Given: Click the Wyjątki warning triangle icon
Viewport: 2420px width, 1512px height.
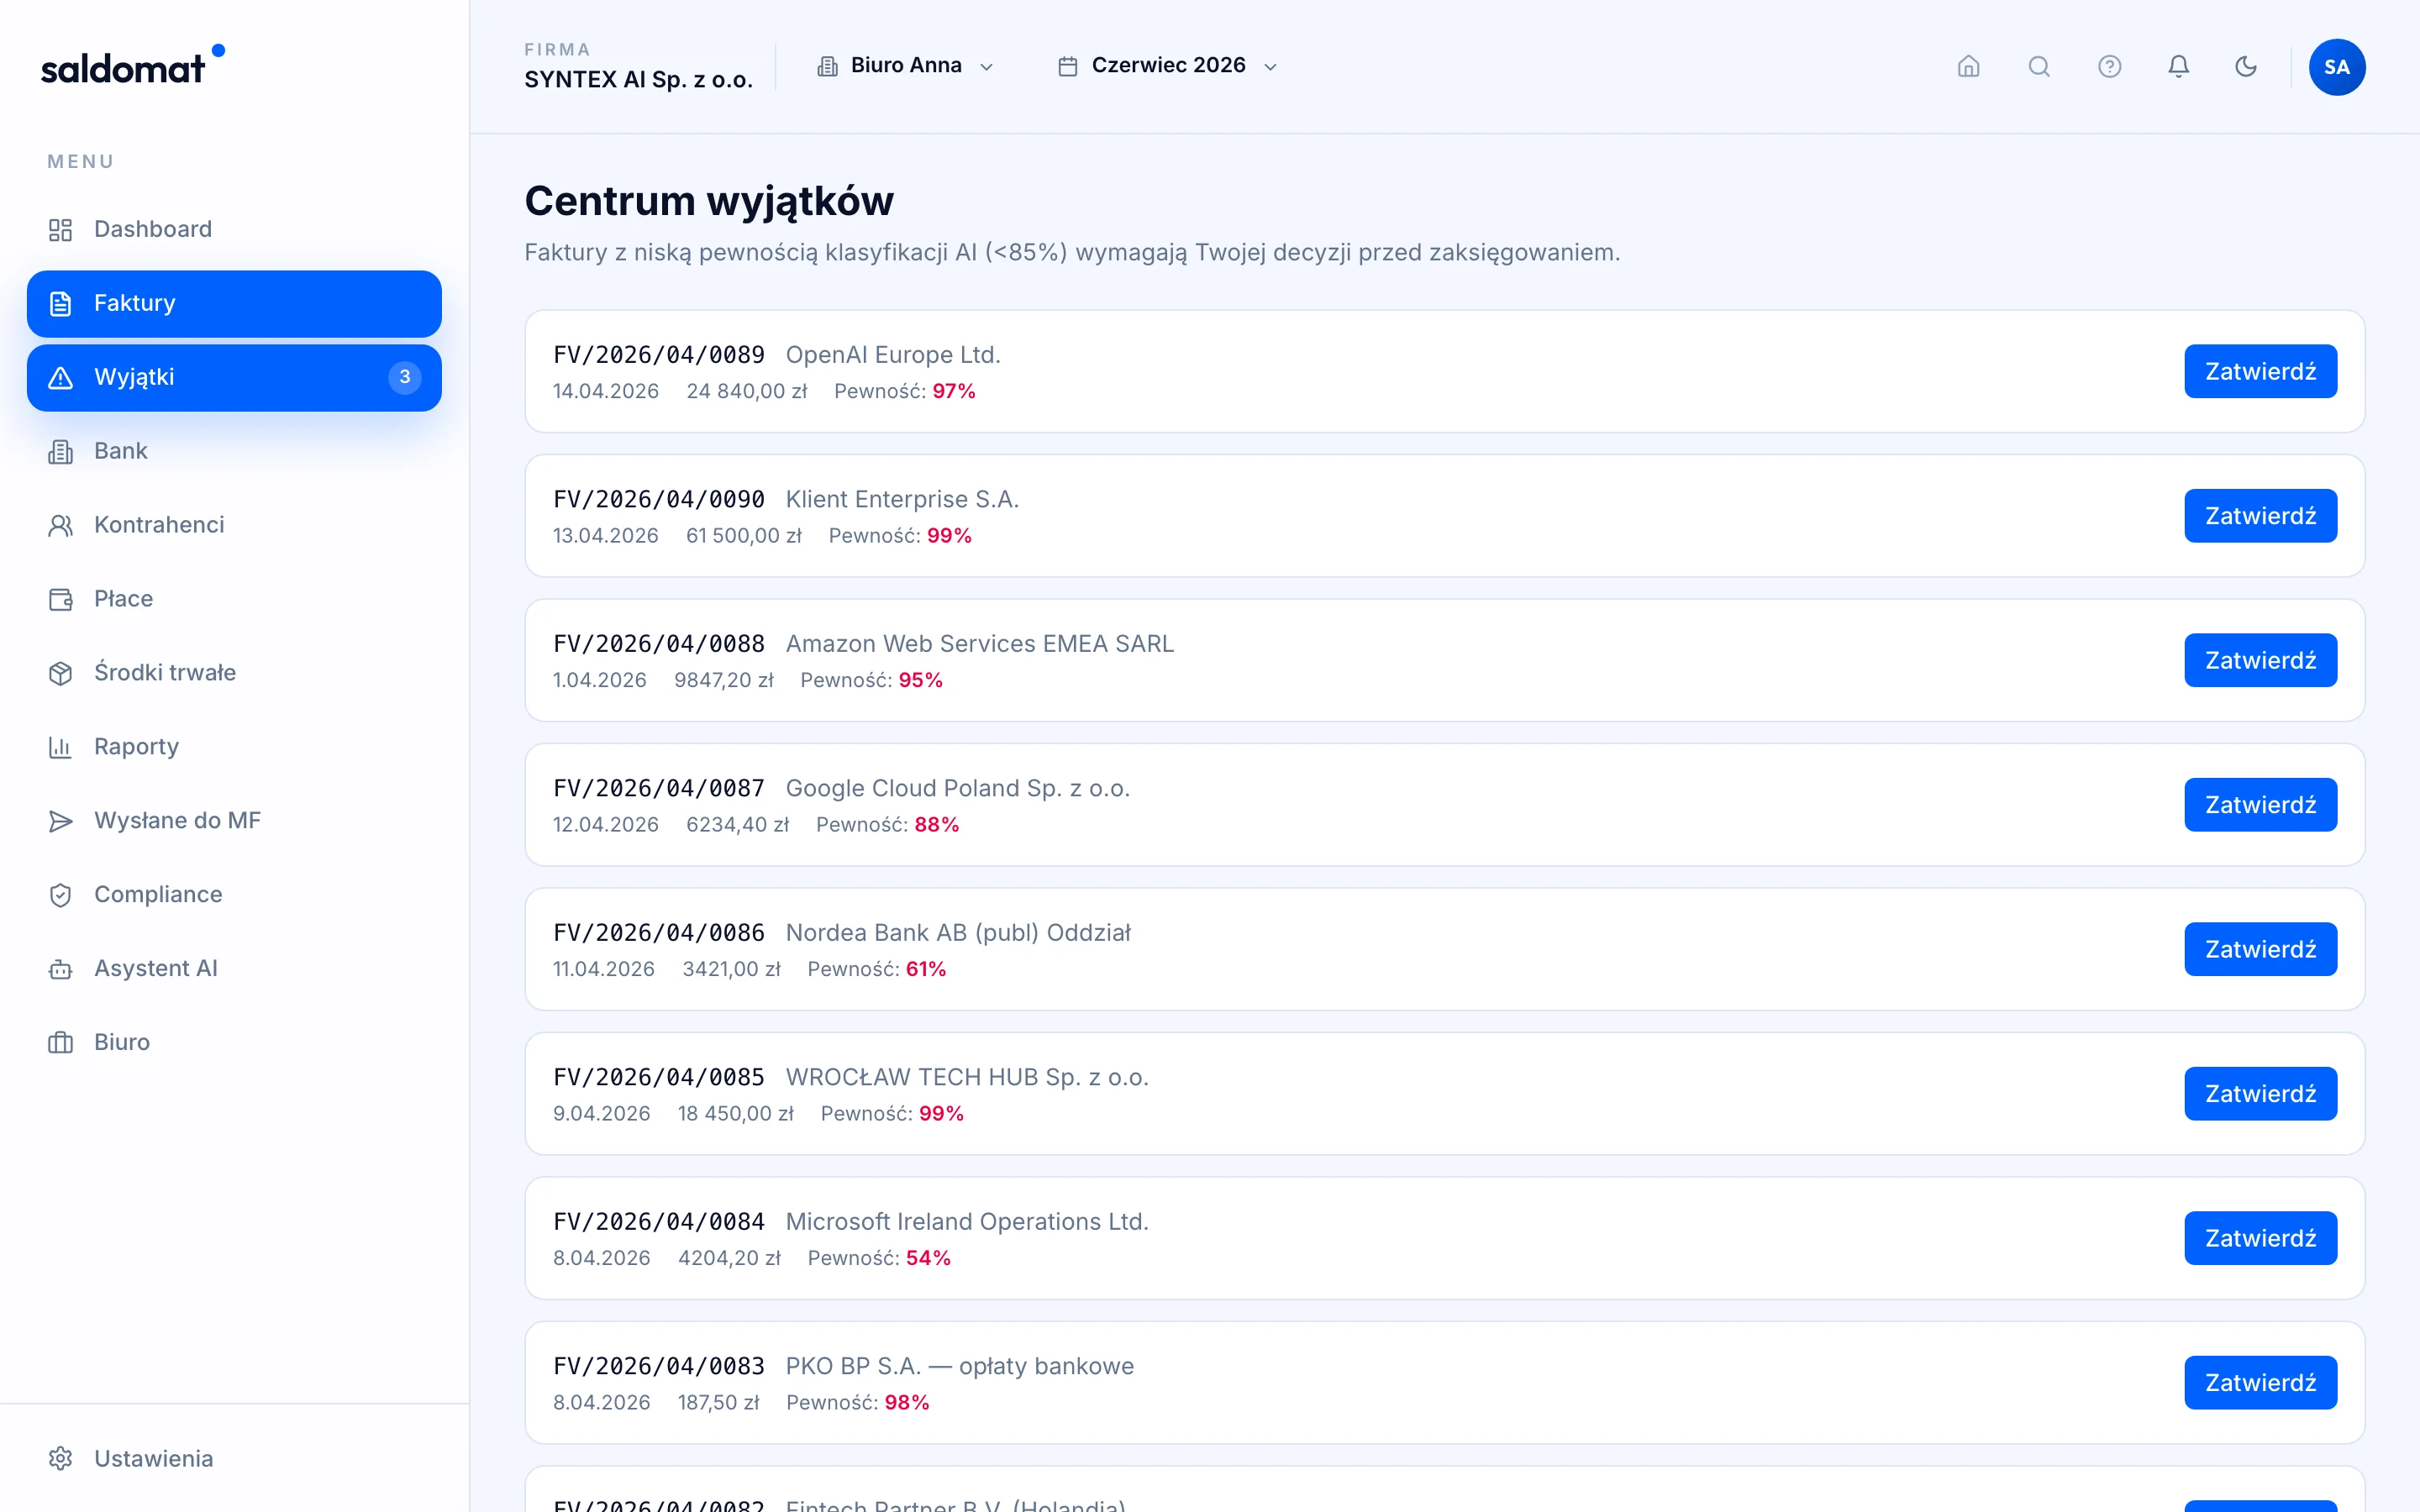Looking at the screenshot, I should [x=60, y=378].
